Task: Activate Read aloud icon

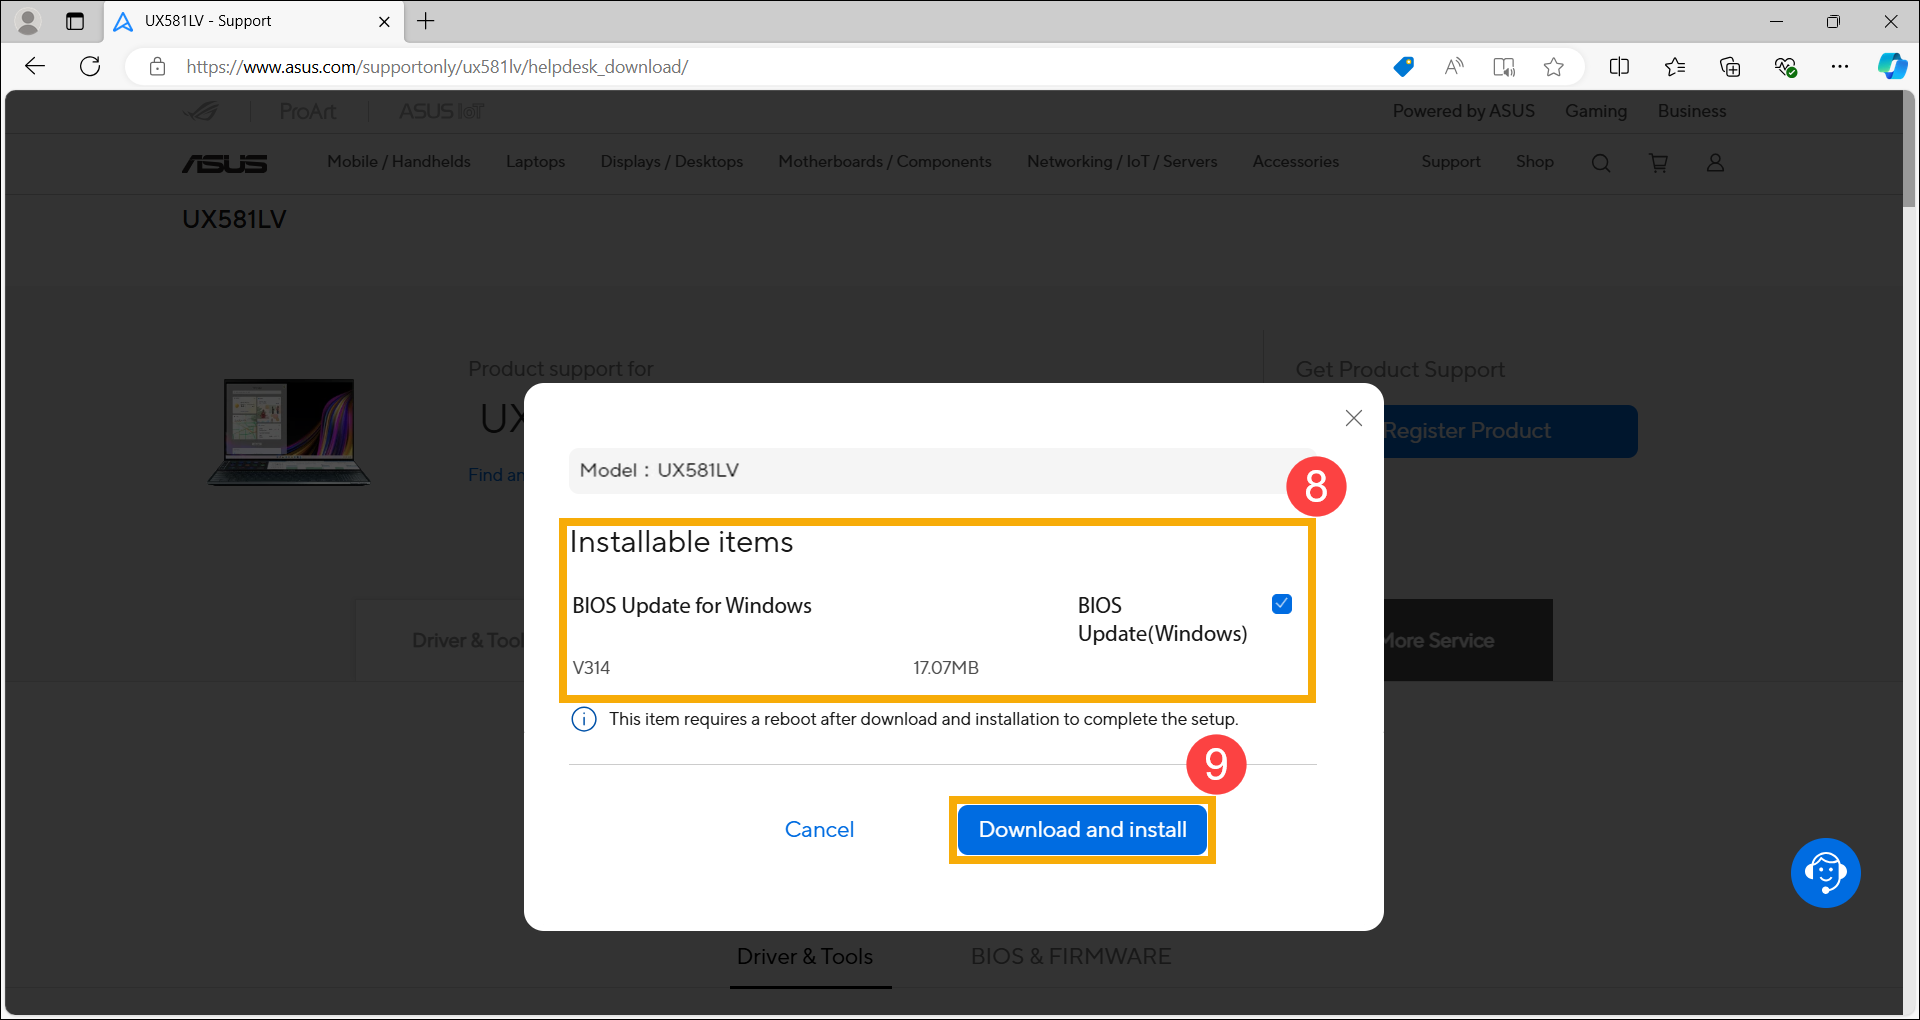Action: 1454,67
